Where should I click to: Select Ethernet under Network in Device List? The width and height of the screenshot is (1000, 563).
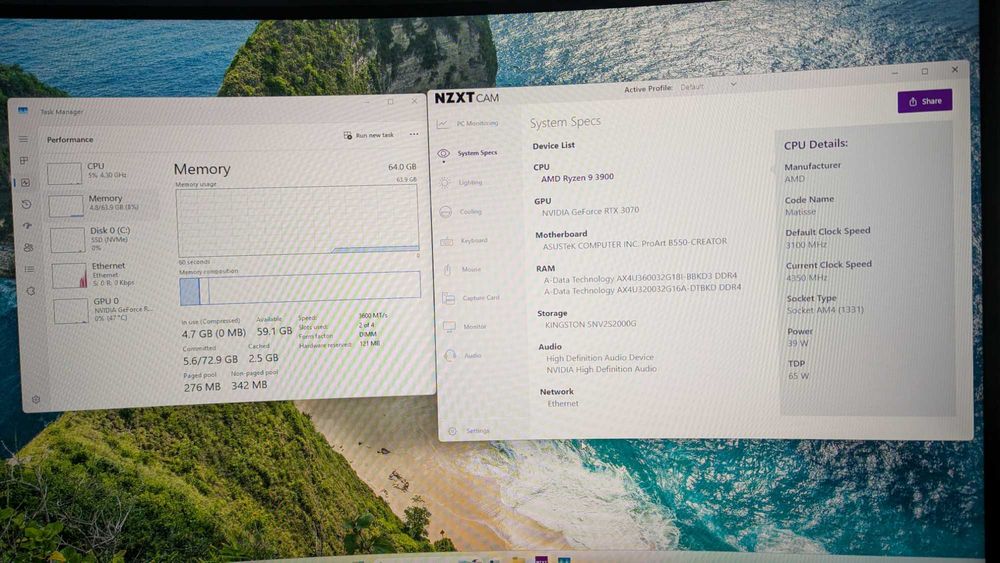563,404
